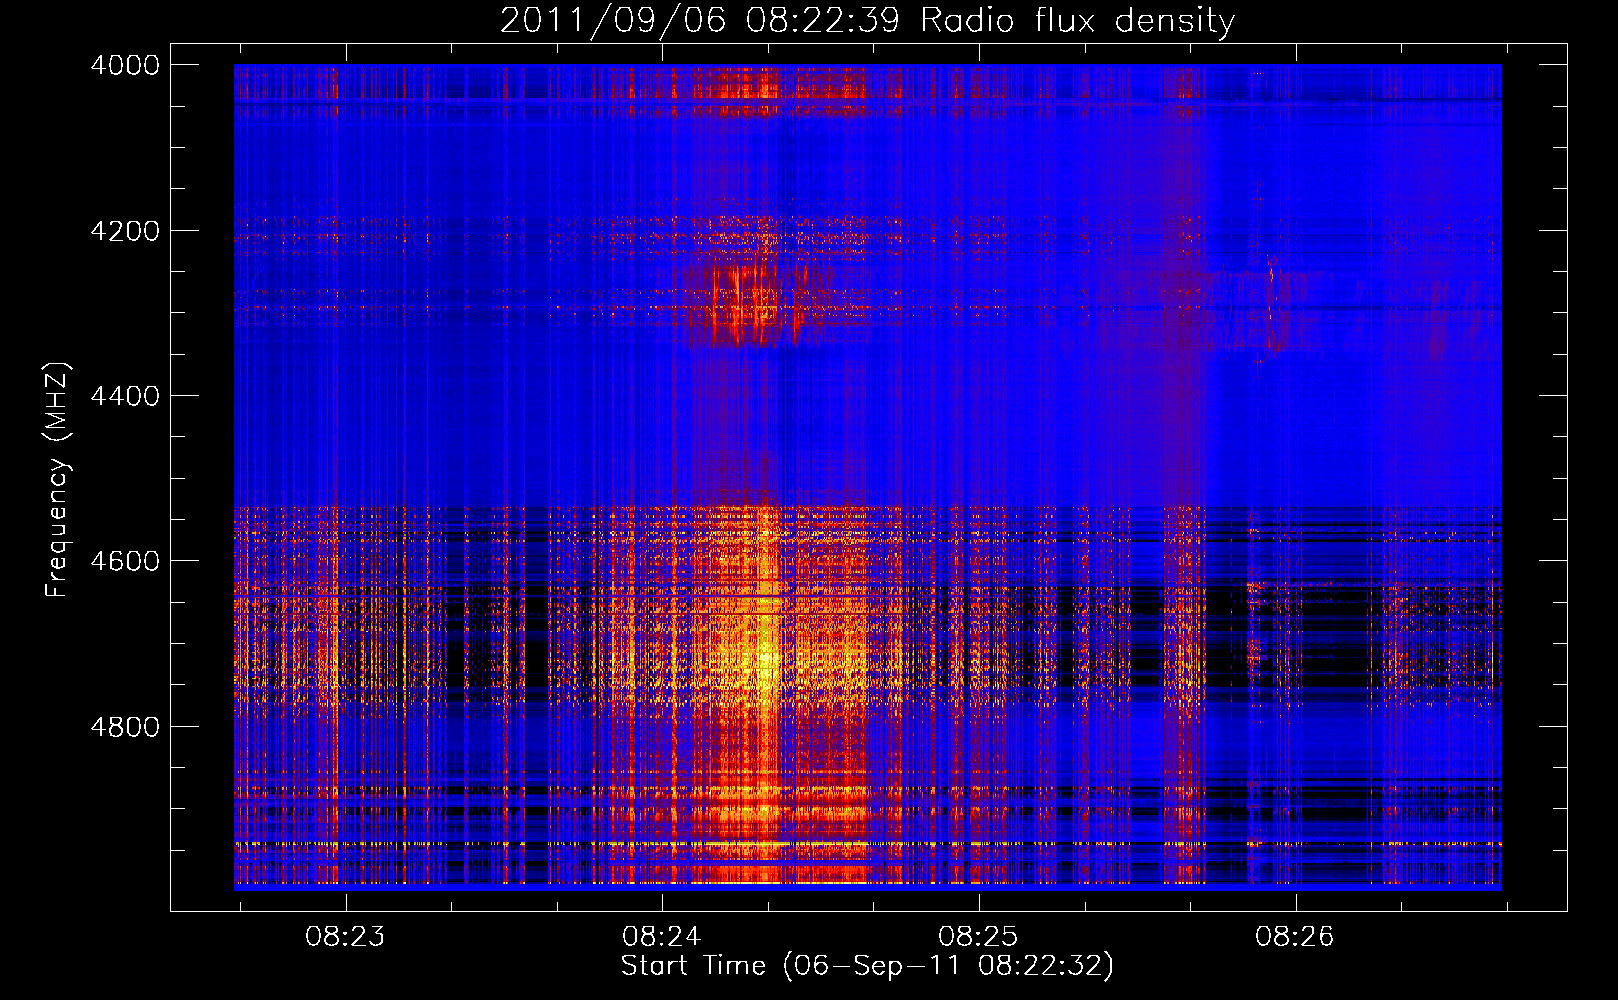Click the 08:25 time axis label
This screenshot has height=1000, width=1618.
(x=977, y=937)
